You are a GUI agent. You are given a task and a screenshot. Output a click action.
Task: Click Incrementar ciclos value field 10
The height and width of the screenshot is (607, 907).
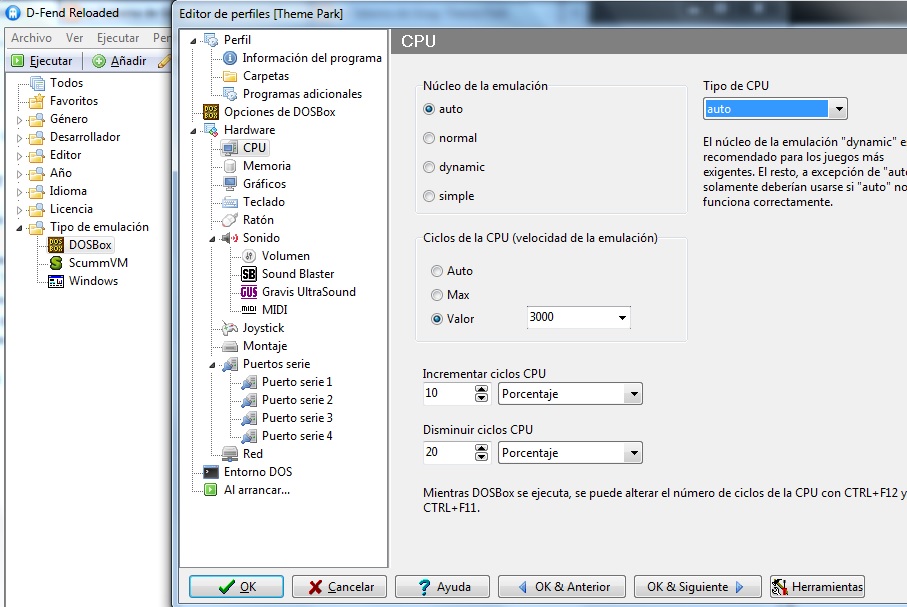[x=448, y=393]
